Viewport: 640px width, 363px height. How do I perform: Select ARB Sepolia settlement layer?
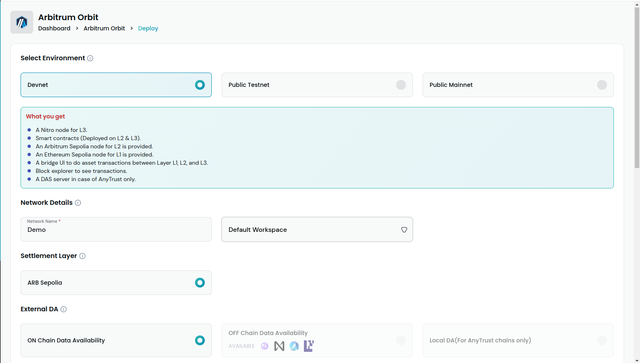[116, 283]
